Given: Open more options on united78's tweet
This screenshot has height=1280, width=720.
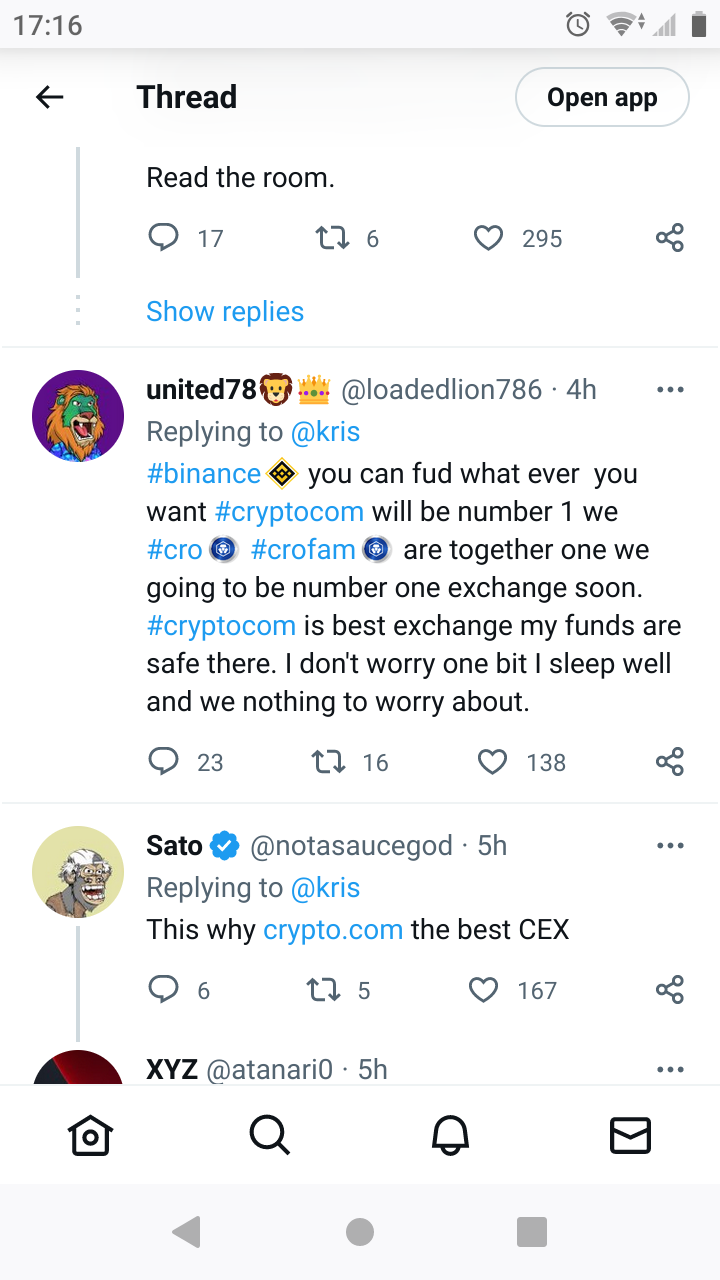Looking at the screenshot, I should 670,390.
